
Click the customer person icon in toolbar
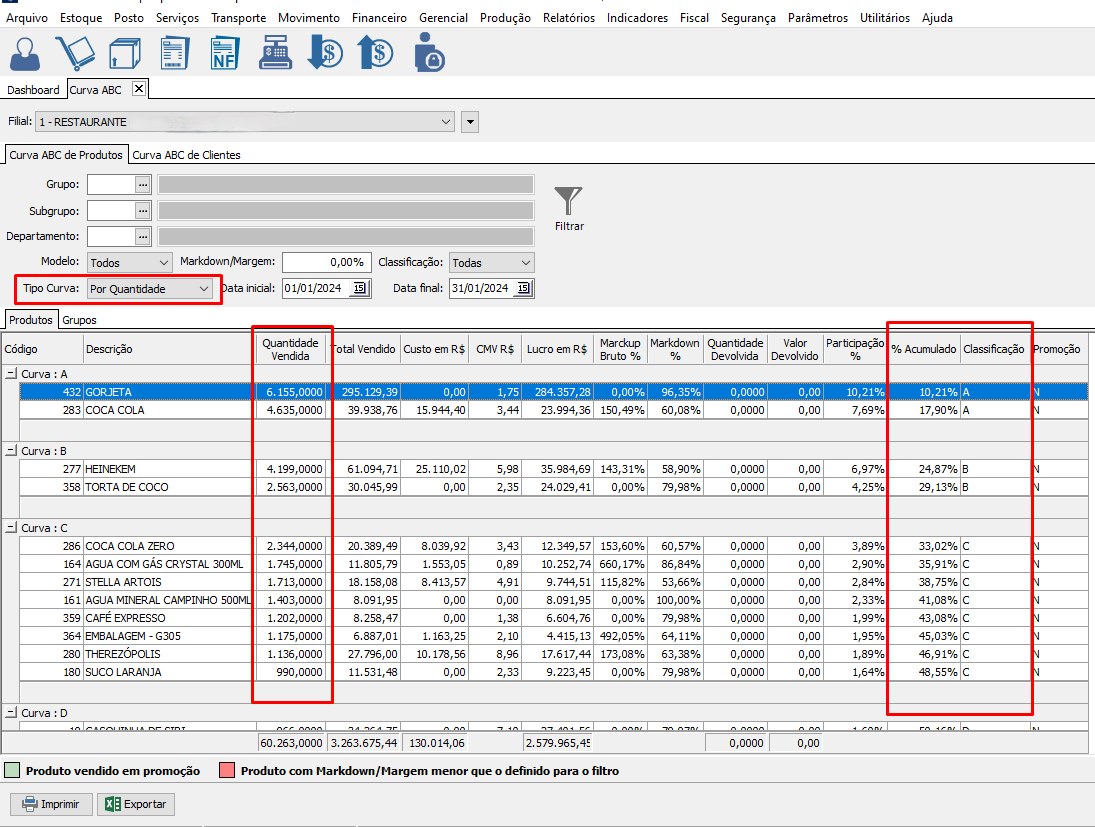point(24,54)
